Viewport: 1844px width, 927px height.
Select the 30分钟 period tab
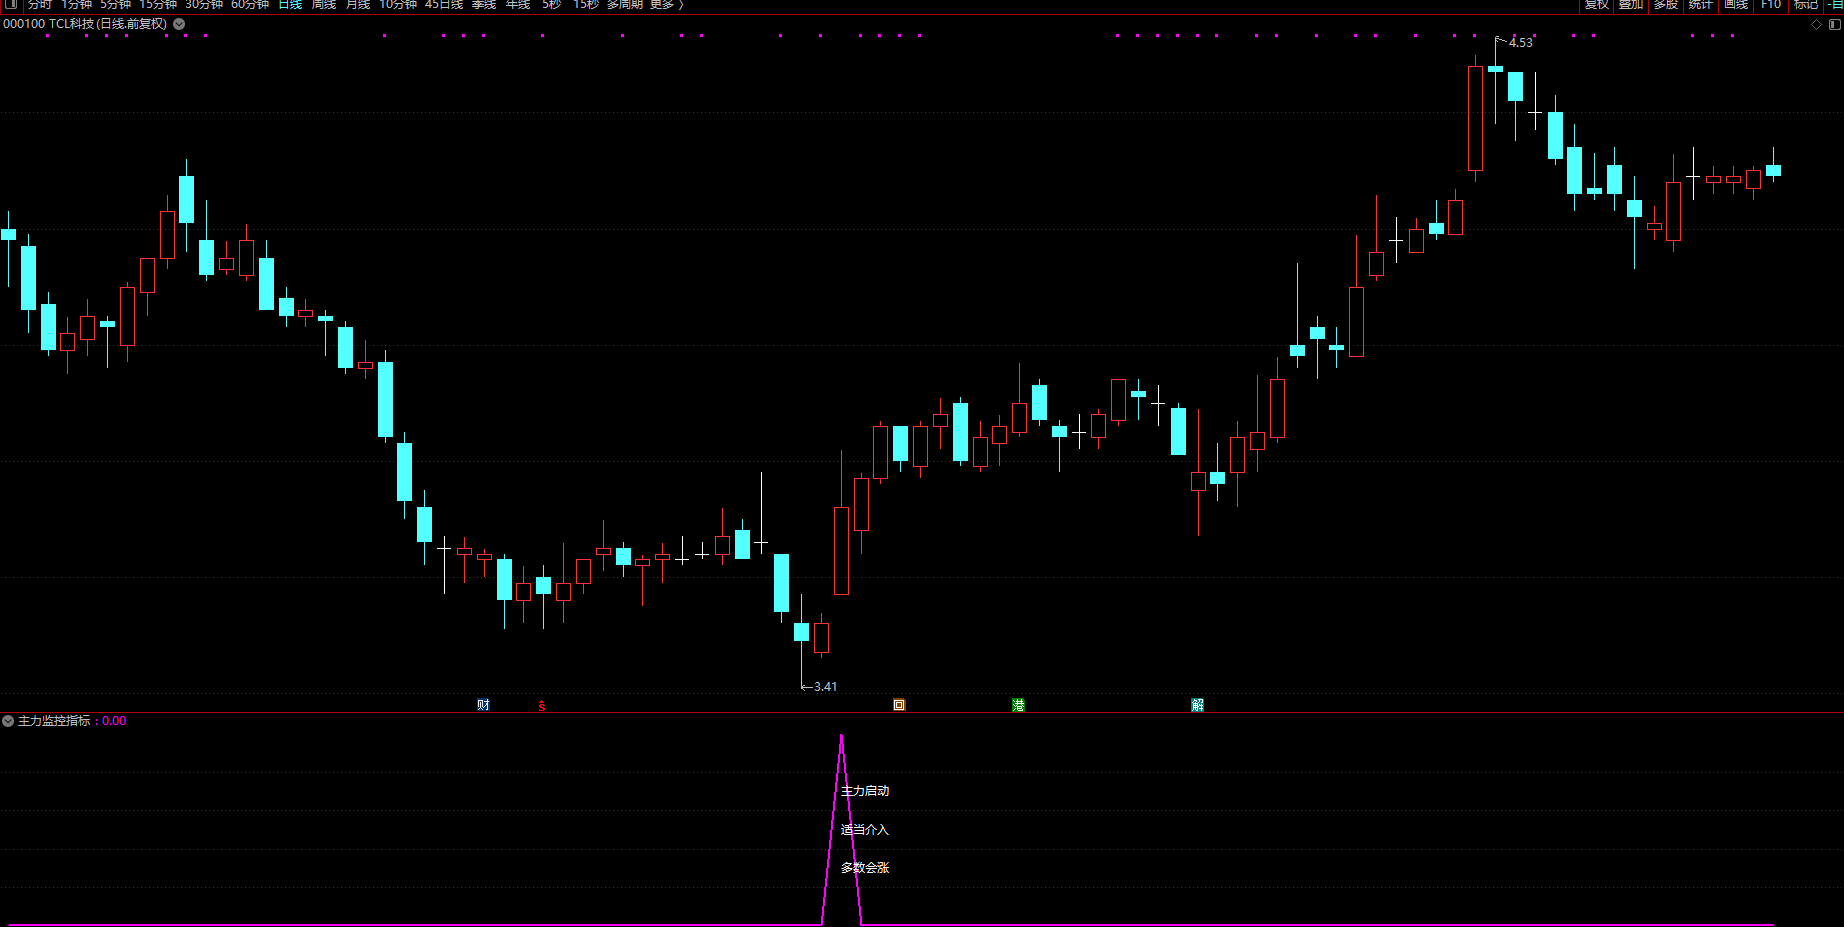point(204,4)
